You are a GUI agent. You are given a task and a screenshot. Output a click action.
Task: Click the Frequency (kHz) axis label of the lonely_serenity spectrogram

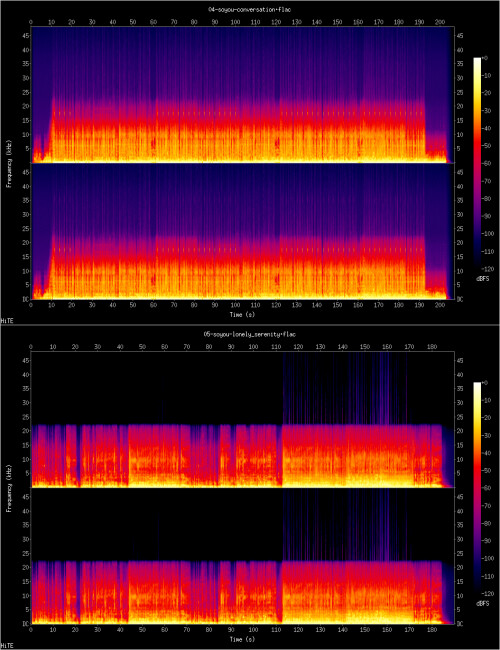pos(9,488)
